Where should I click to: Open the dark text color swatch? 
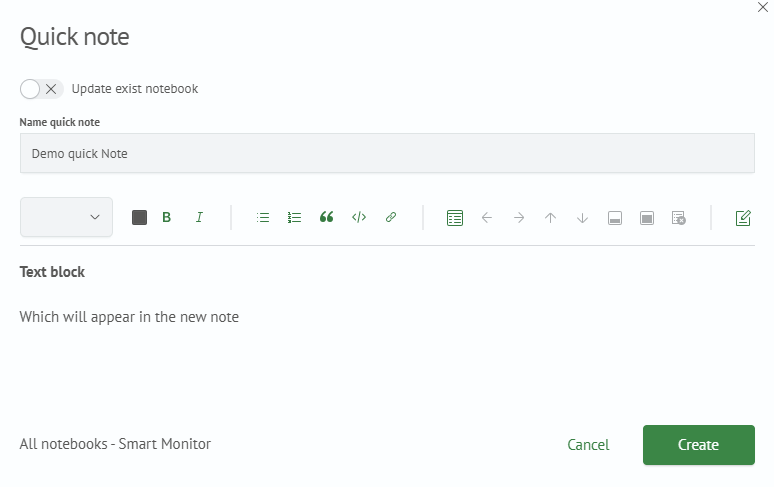click(139, 217)
